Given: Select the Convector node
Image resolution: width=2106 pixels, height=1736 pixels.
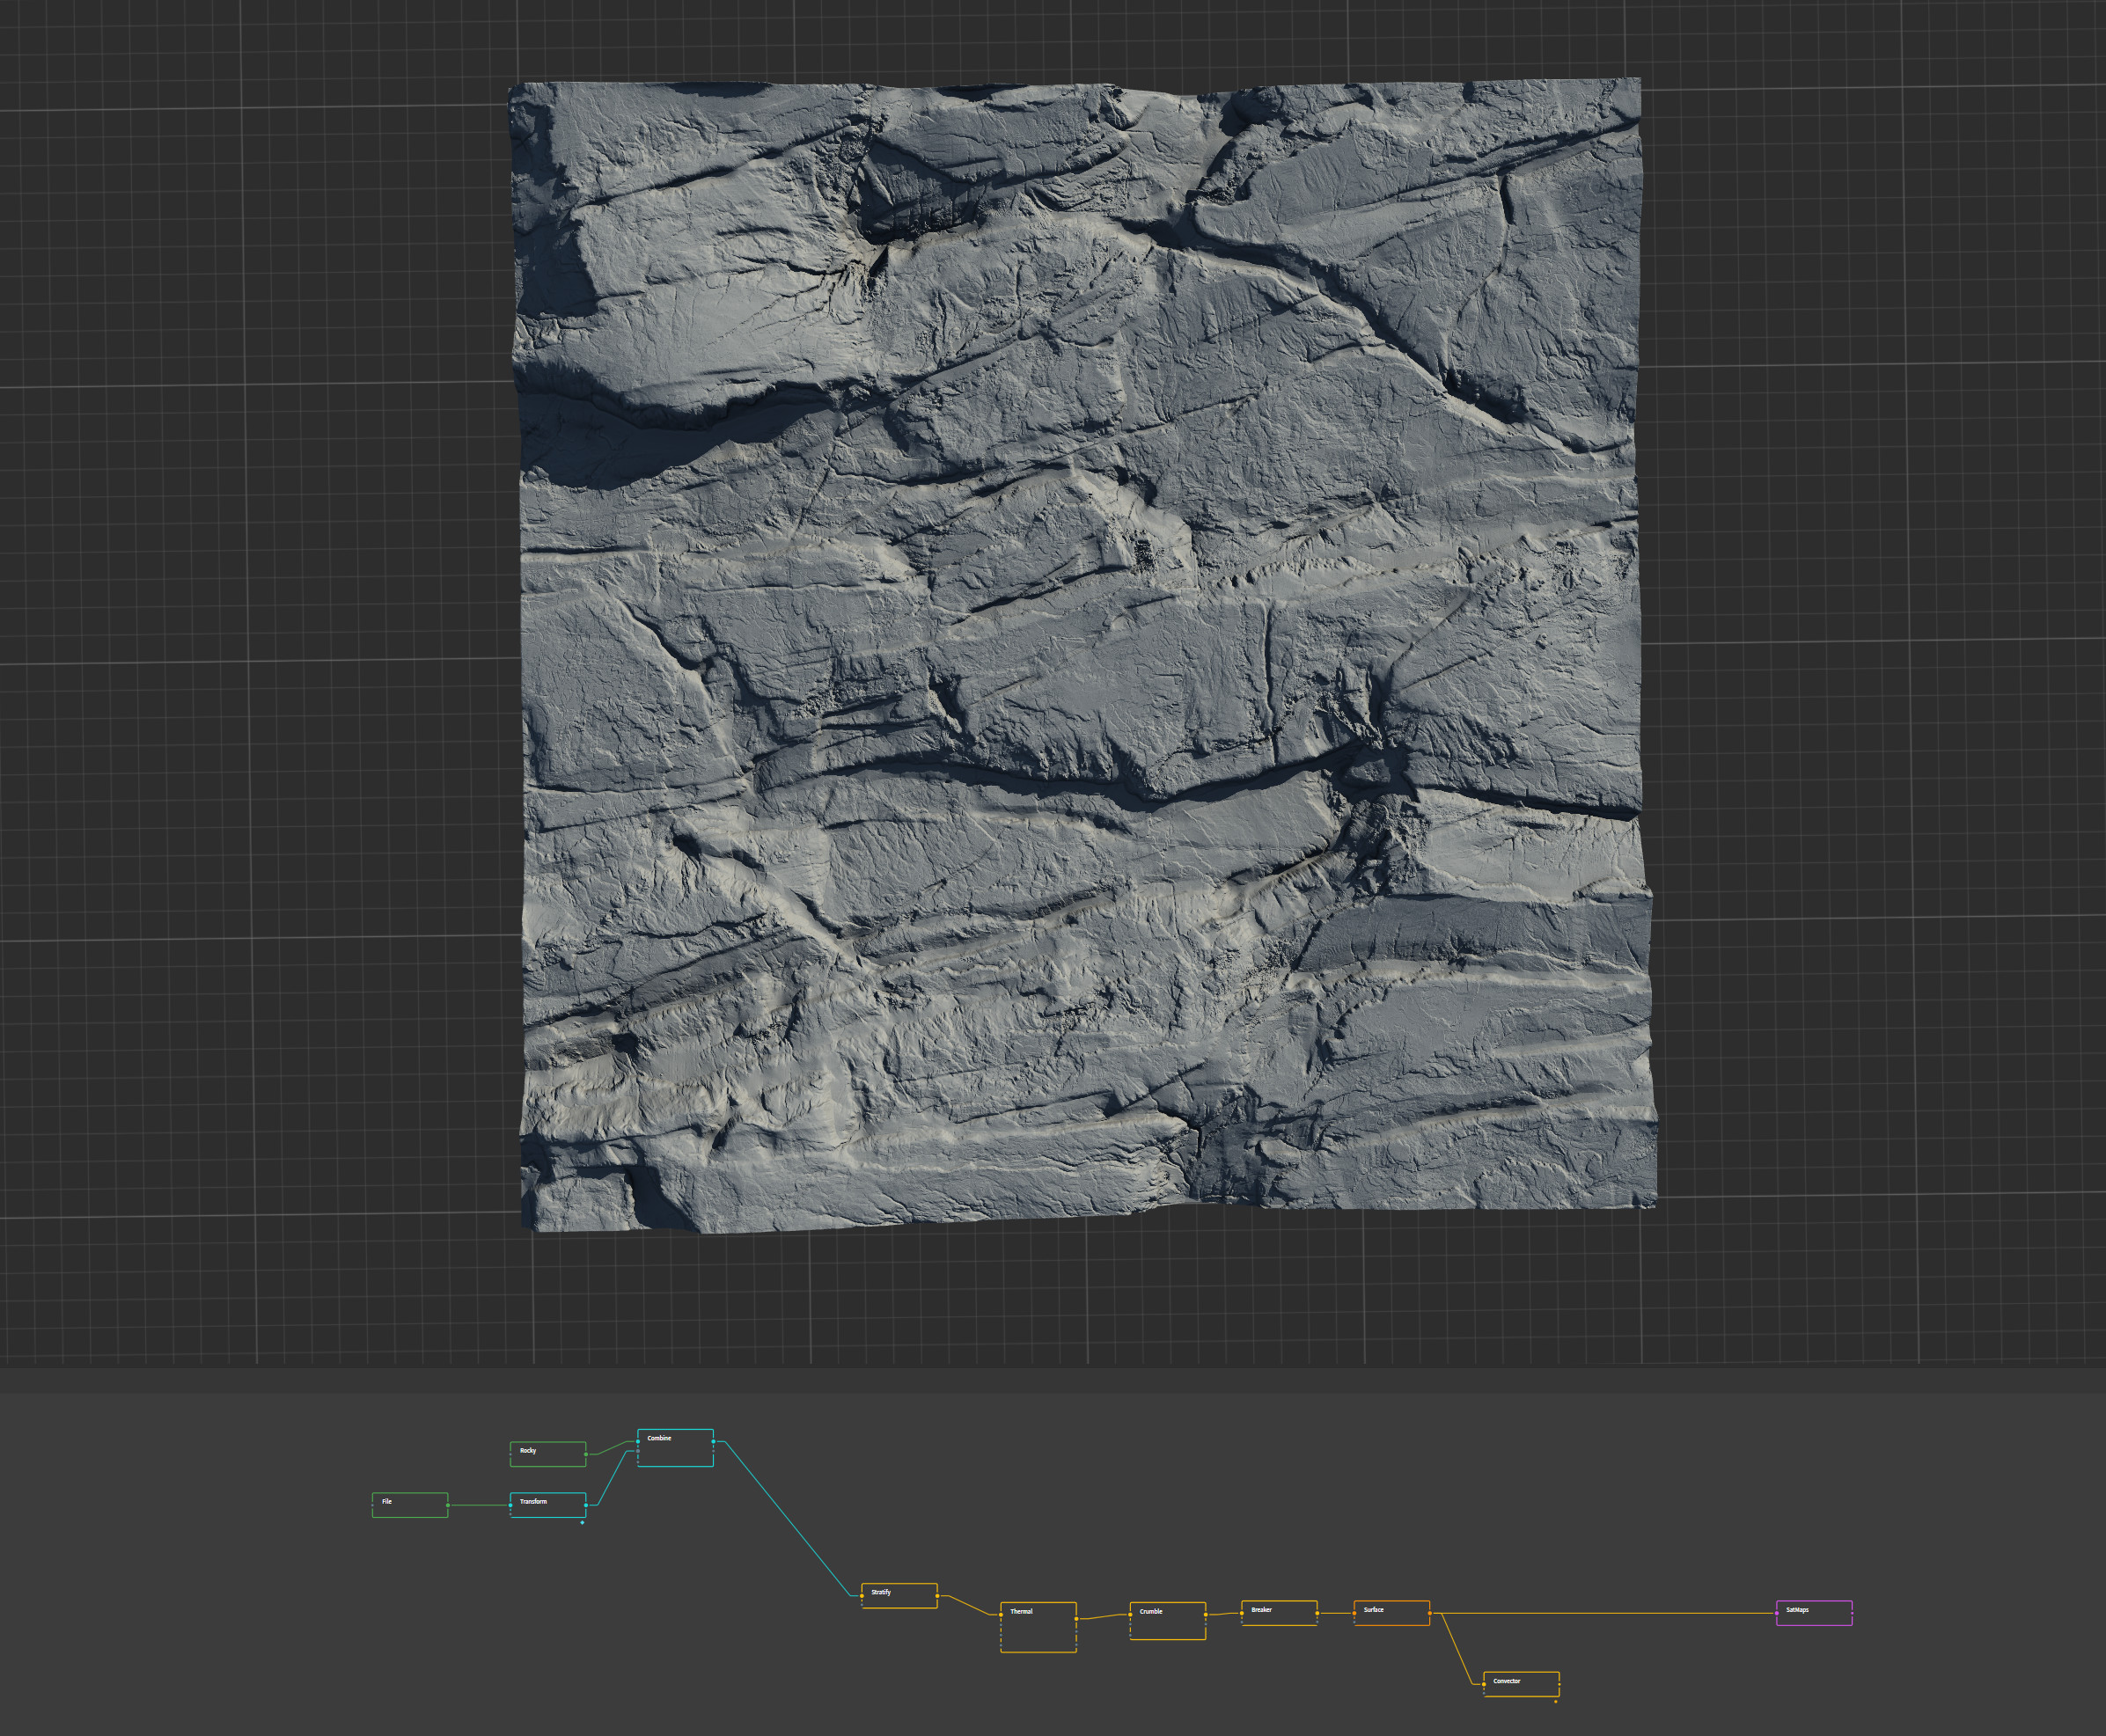Looking at the screenshot, I should [1521, 1684].
